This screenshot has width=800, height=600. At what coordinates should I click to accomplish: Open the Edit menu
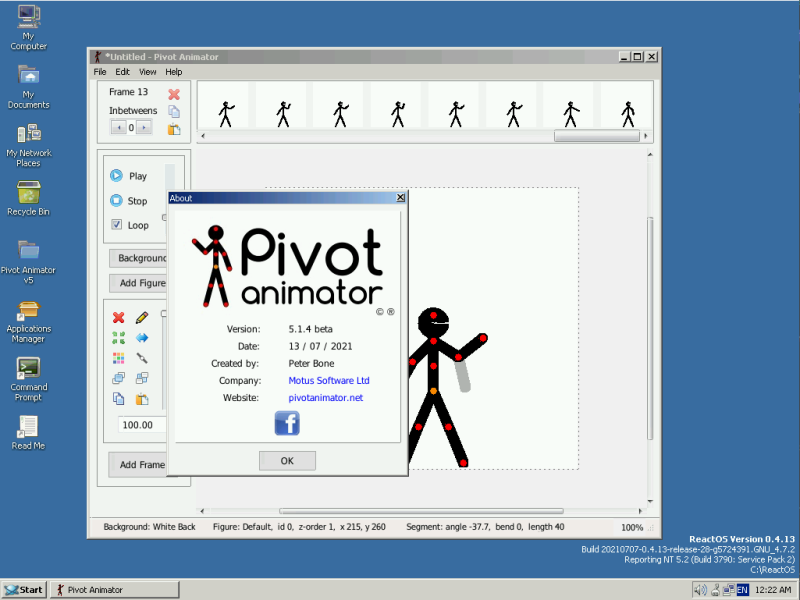click(122, 72)
